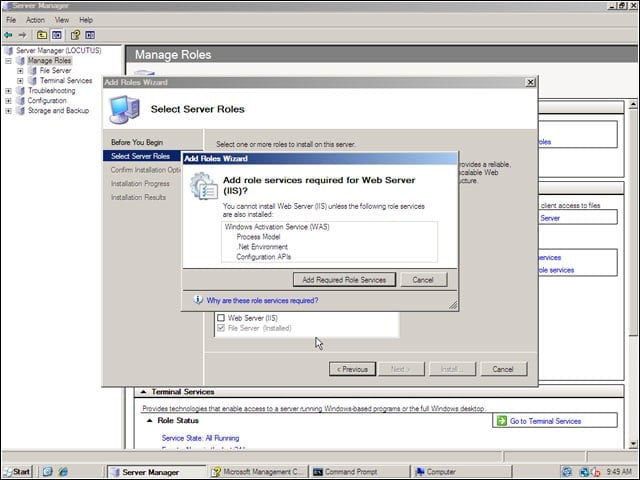Open the Help menu
640x480 pixels.
86,20
